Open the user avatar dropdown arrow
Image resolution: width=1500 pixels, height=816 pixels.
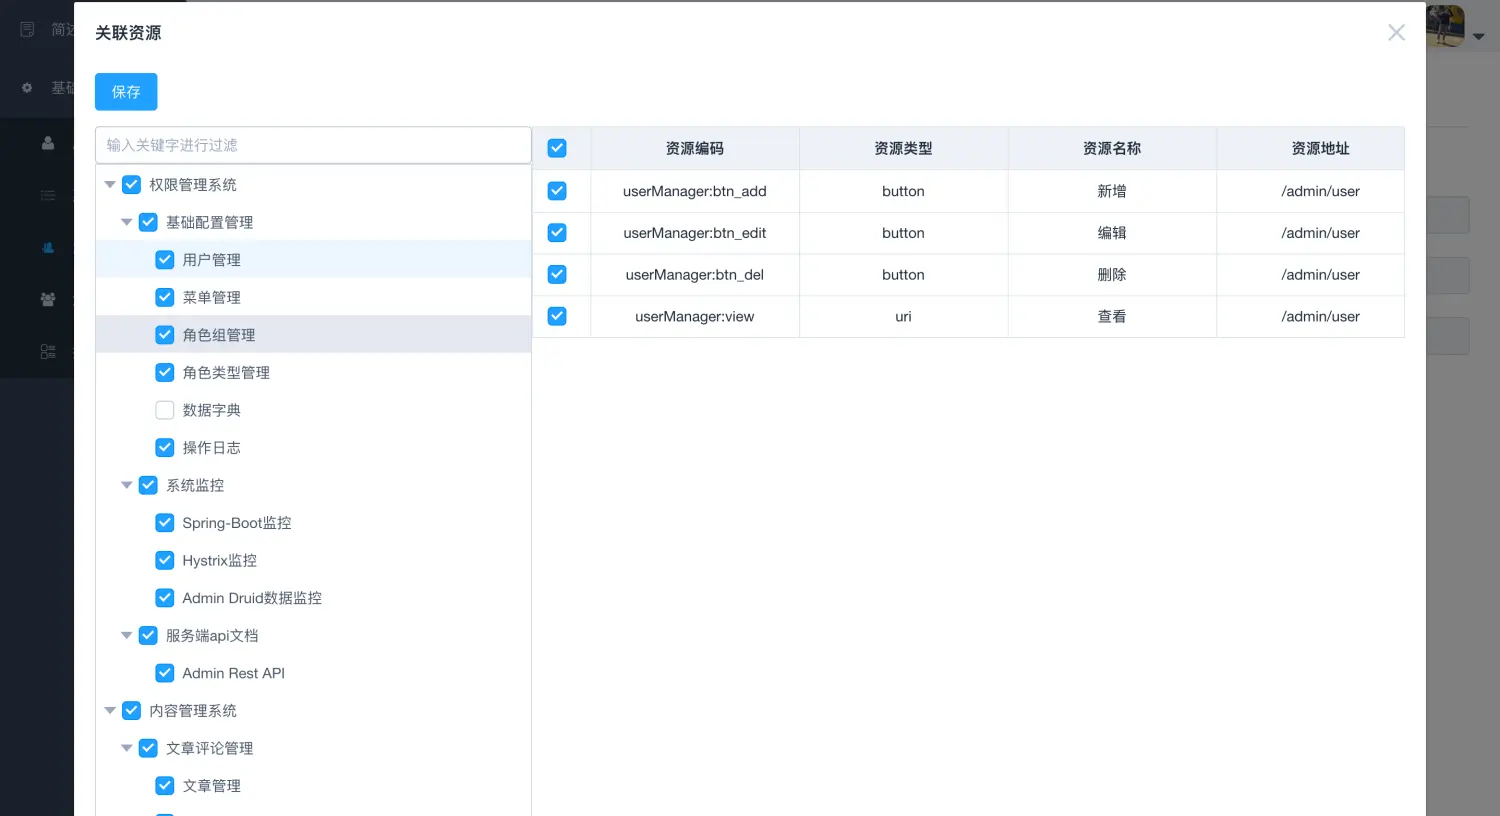1479,37
